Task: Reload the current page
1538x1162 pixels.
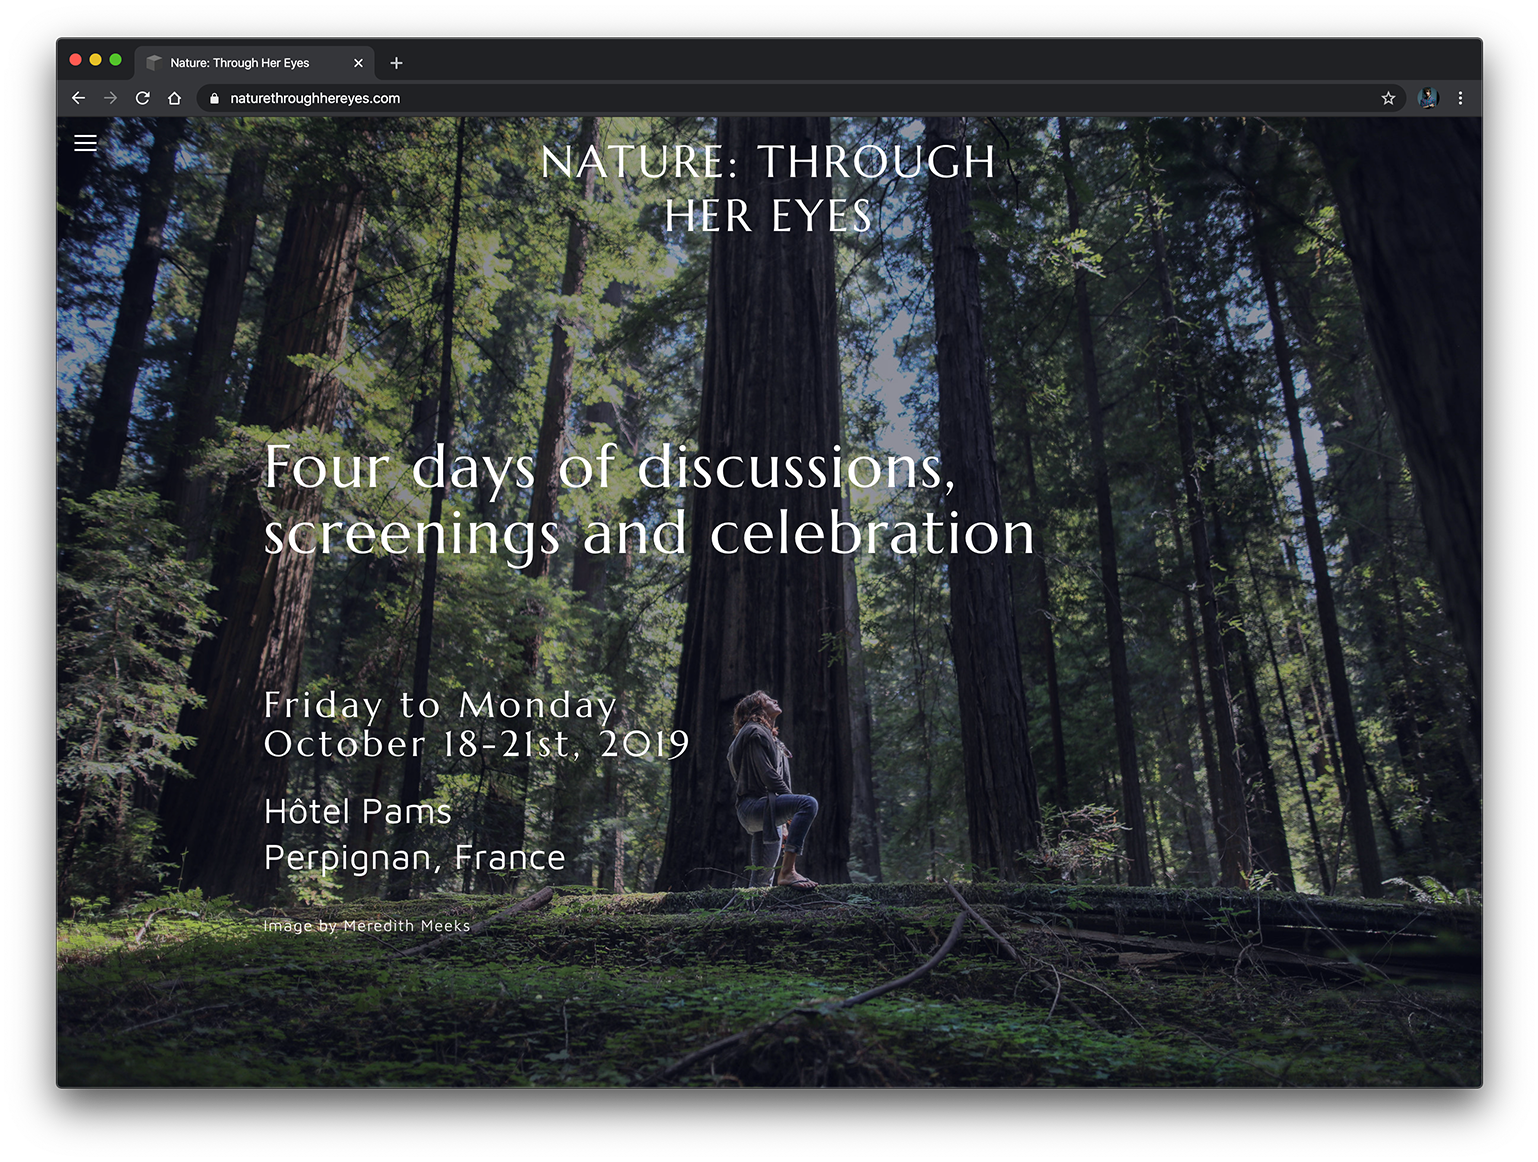Action: 143,98
